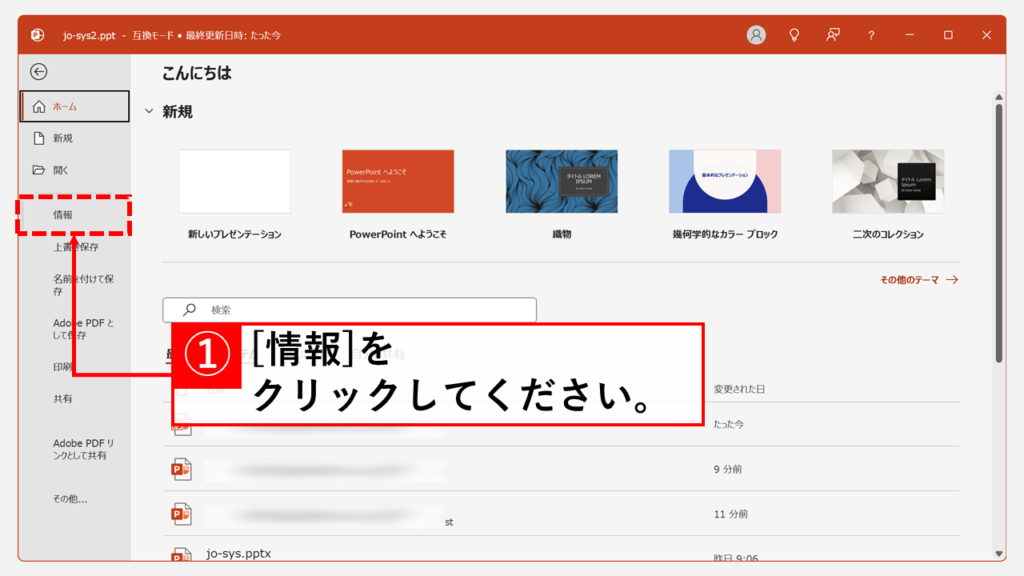Click the file icon beside jo-sys.pptx

(x=181, y=554)
